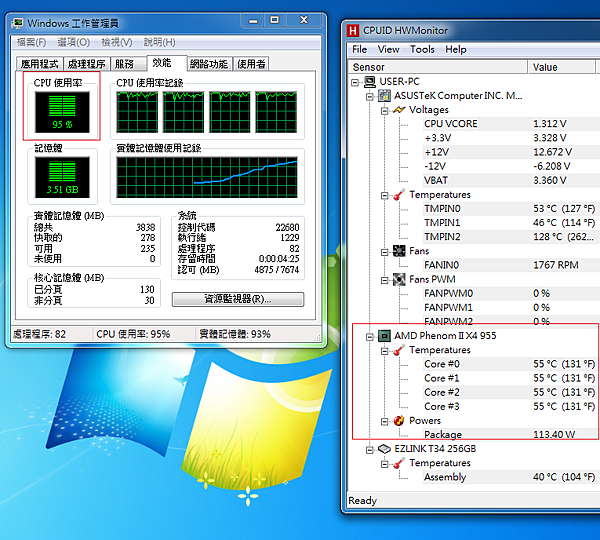Switch to the 使用者 tab
Viewport: 600px width, 540px height.
click(251, 64)
